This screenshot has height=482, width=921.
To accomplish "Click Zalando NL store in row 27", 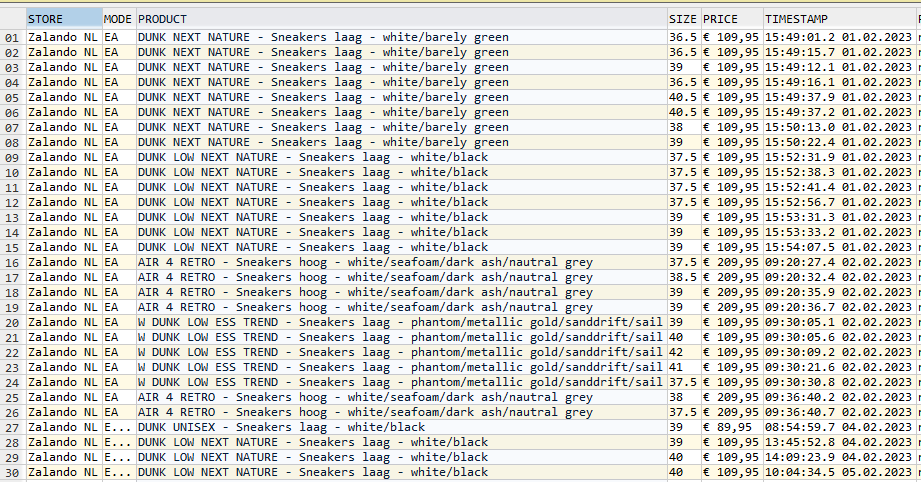I will (x=65, y=427).
